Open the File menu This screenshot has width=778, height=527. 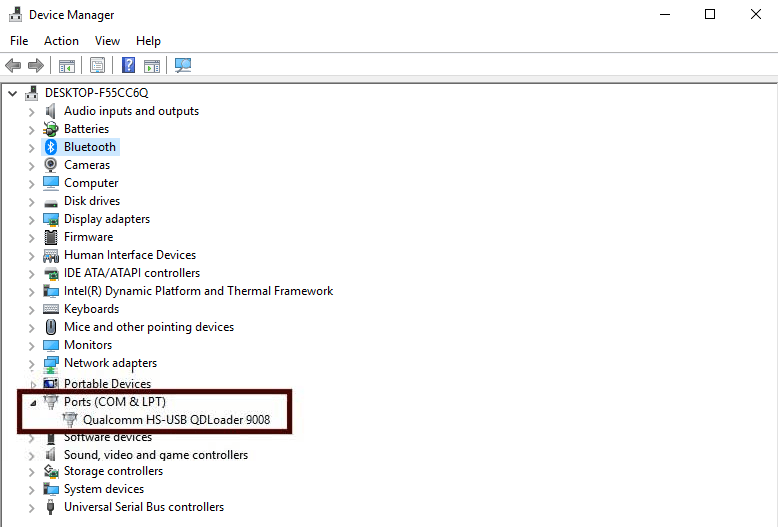pos(19,41)
